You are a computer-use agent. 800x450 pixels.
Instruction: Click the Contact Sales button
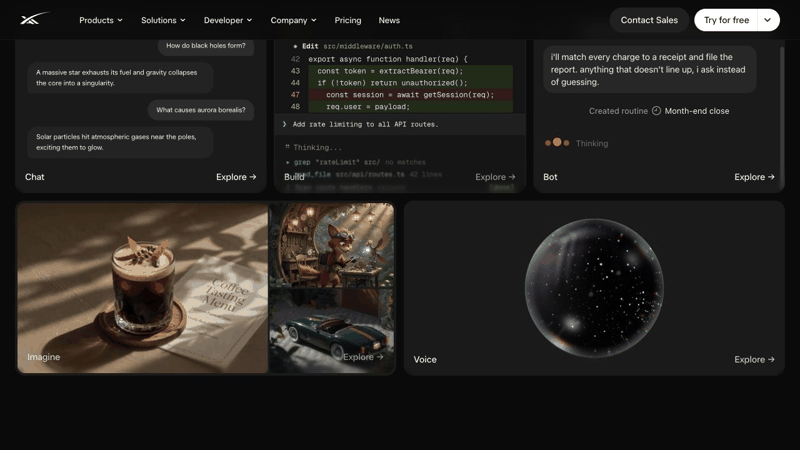[x=649, y=20]
